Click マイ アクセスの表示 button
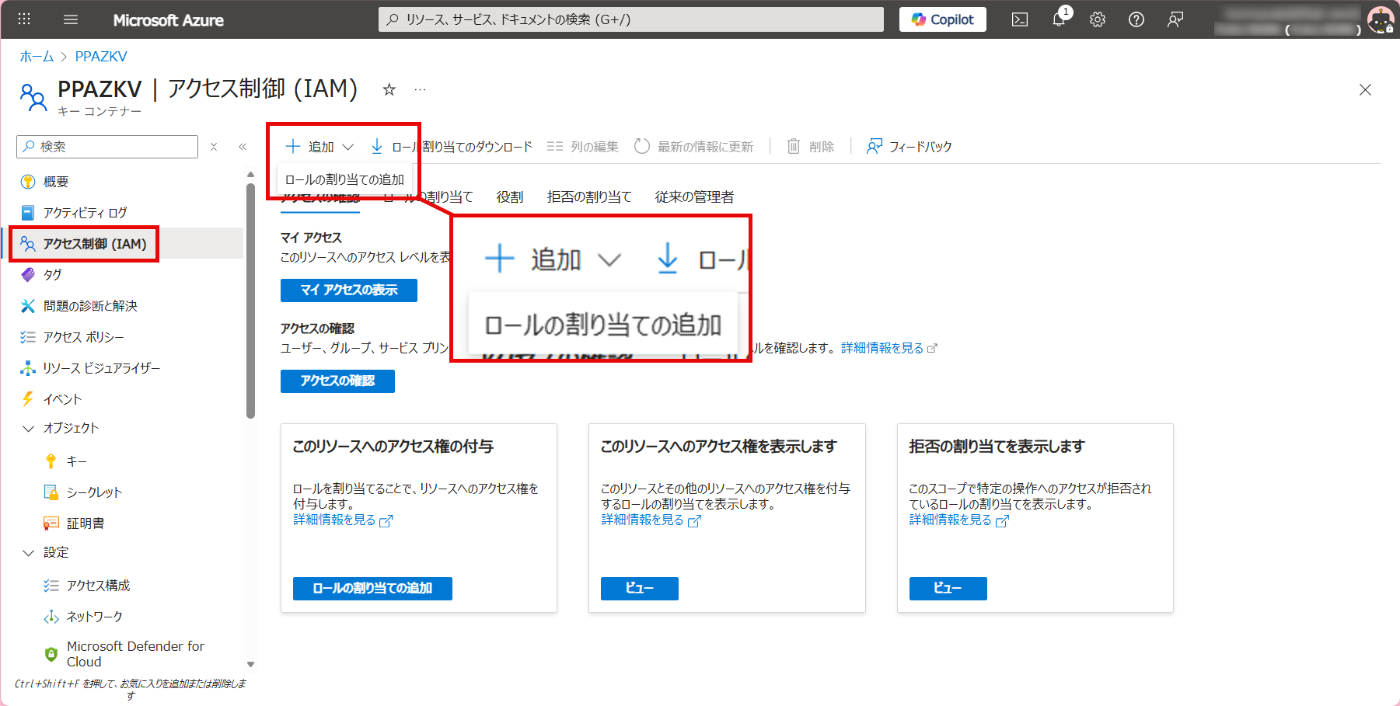1400x706 pixels. click(349, 290)
